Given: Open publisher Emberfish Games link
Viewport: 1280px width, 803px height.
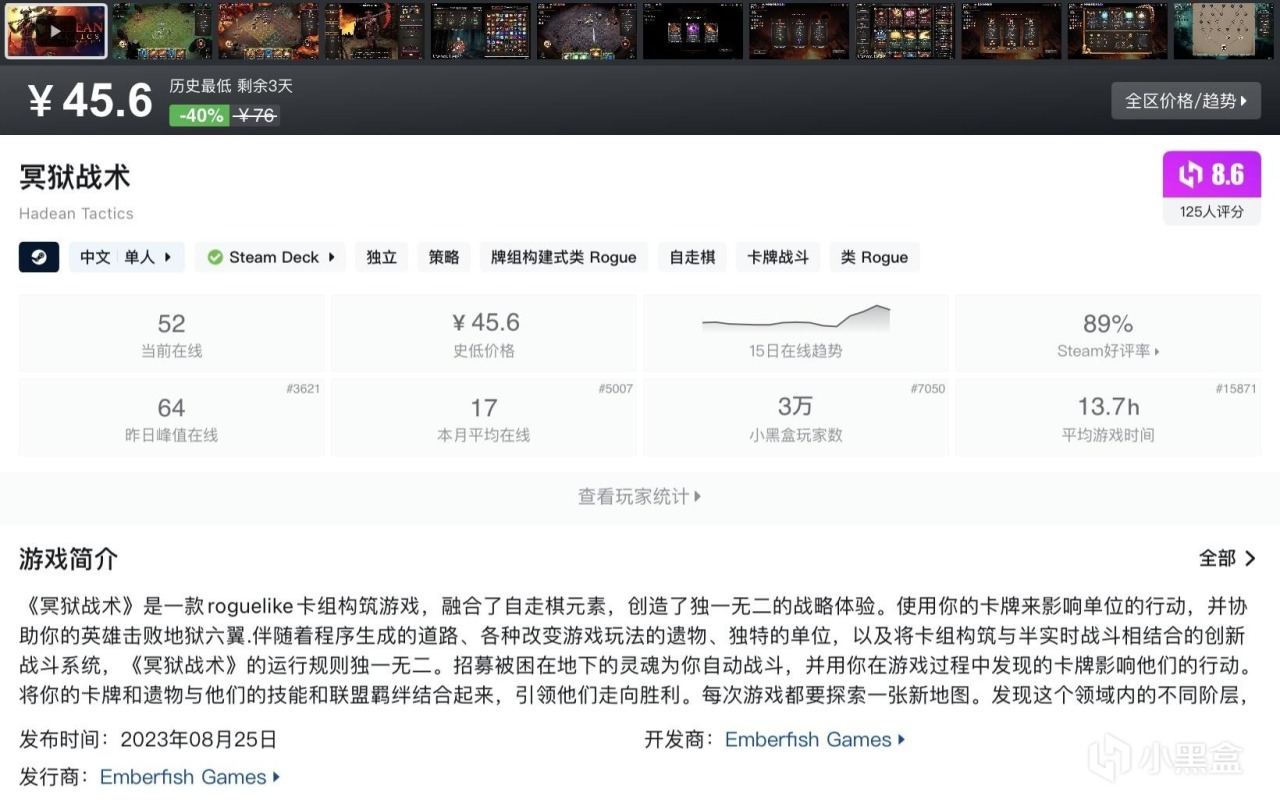Looking at the screenshot, I should coord(190,777).
